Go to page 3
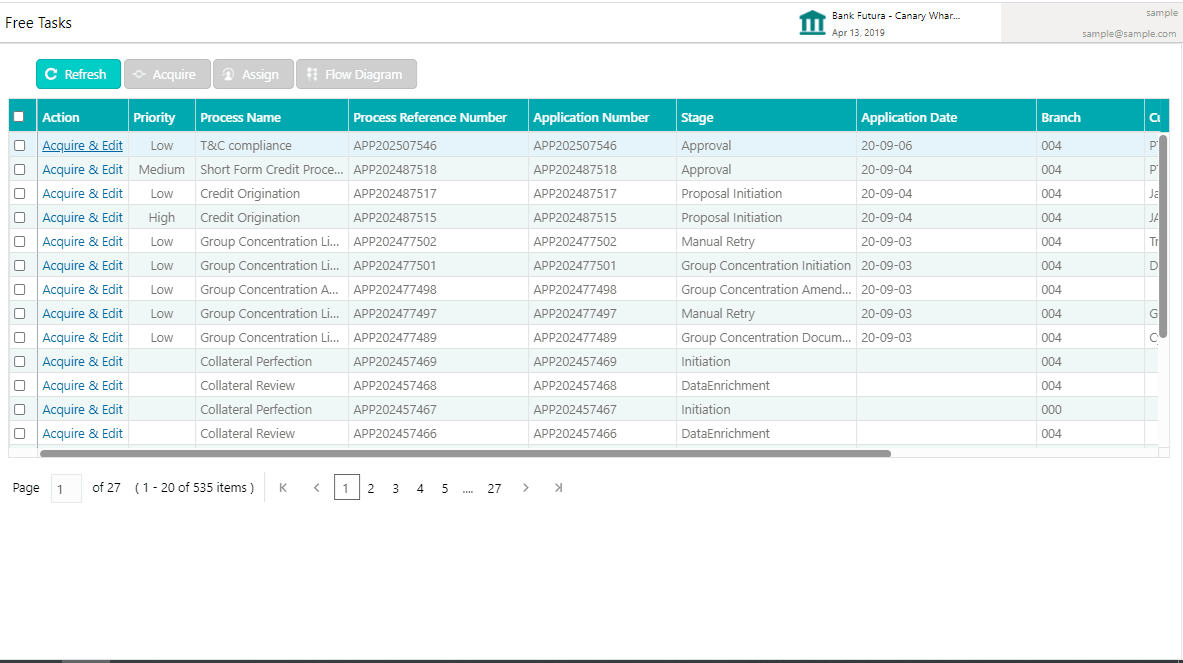 point(395,489)
